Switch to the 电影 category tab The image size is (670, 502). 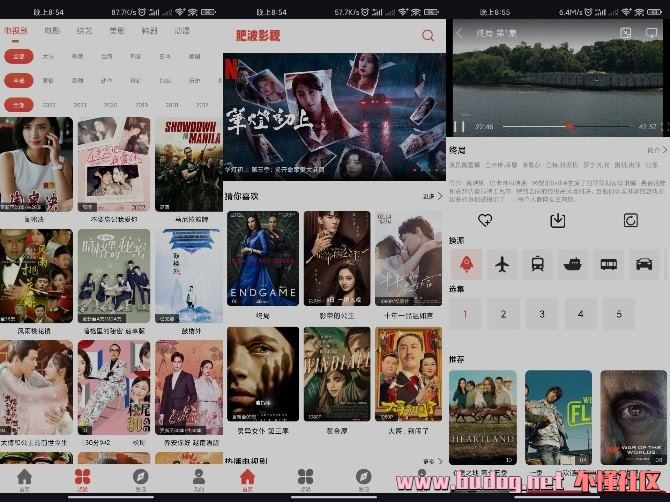(x=50, y=31)
